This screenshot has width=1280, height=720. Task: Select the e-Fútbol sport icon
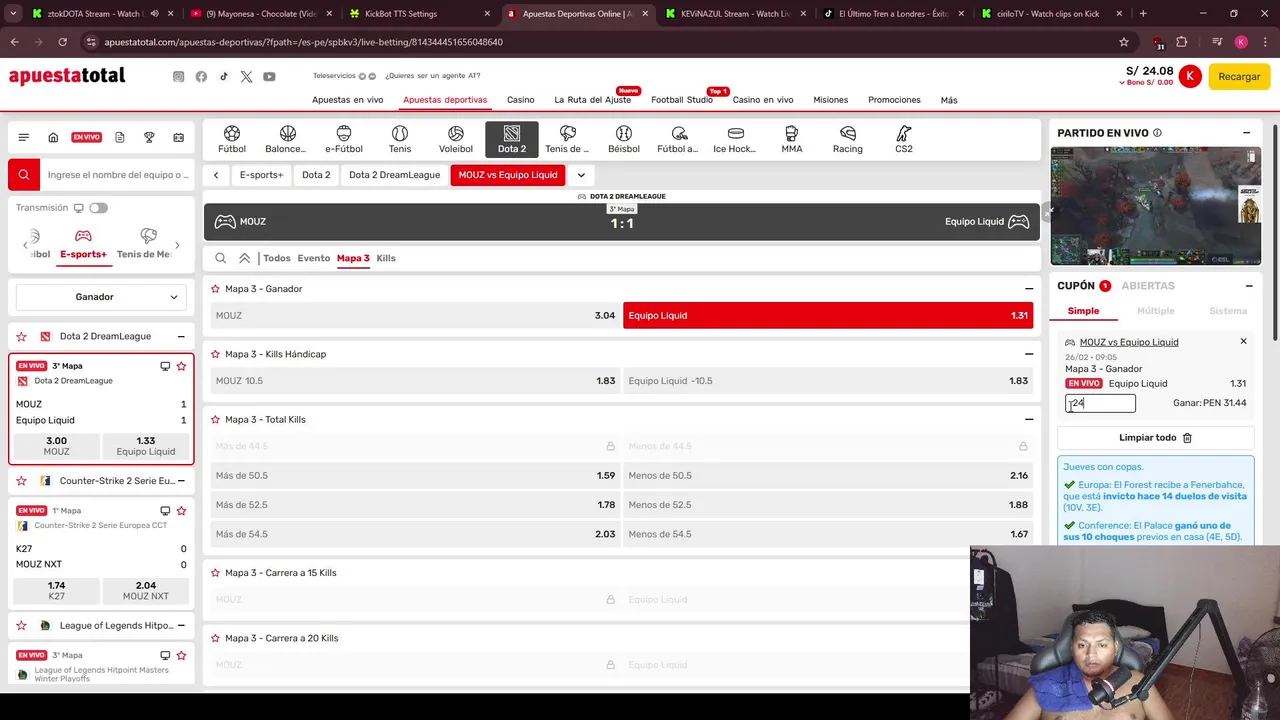point(344,139)
